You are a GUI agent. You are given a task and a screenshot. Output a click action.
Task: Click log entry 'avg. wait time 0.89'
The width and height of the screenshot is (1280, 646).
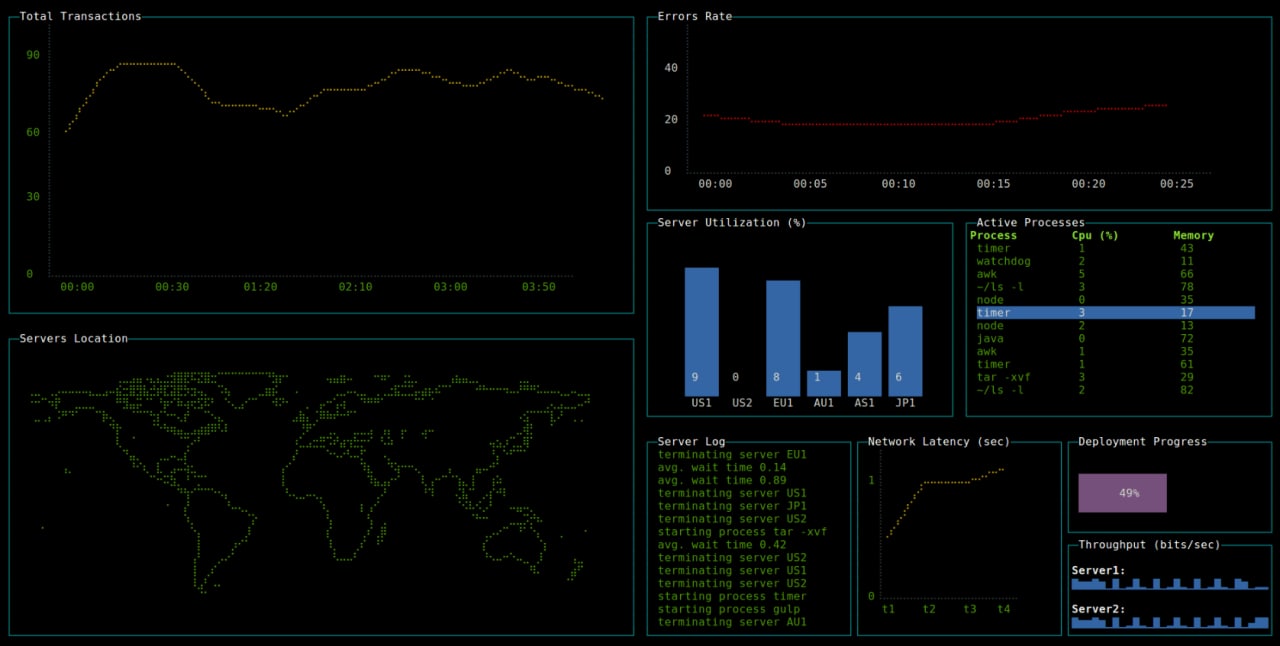pyautogui.click(x=722, y=480)
